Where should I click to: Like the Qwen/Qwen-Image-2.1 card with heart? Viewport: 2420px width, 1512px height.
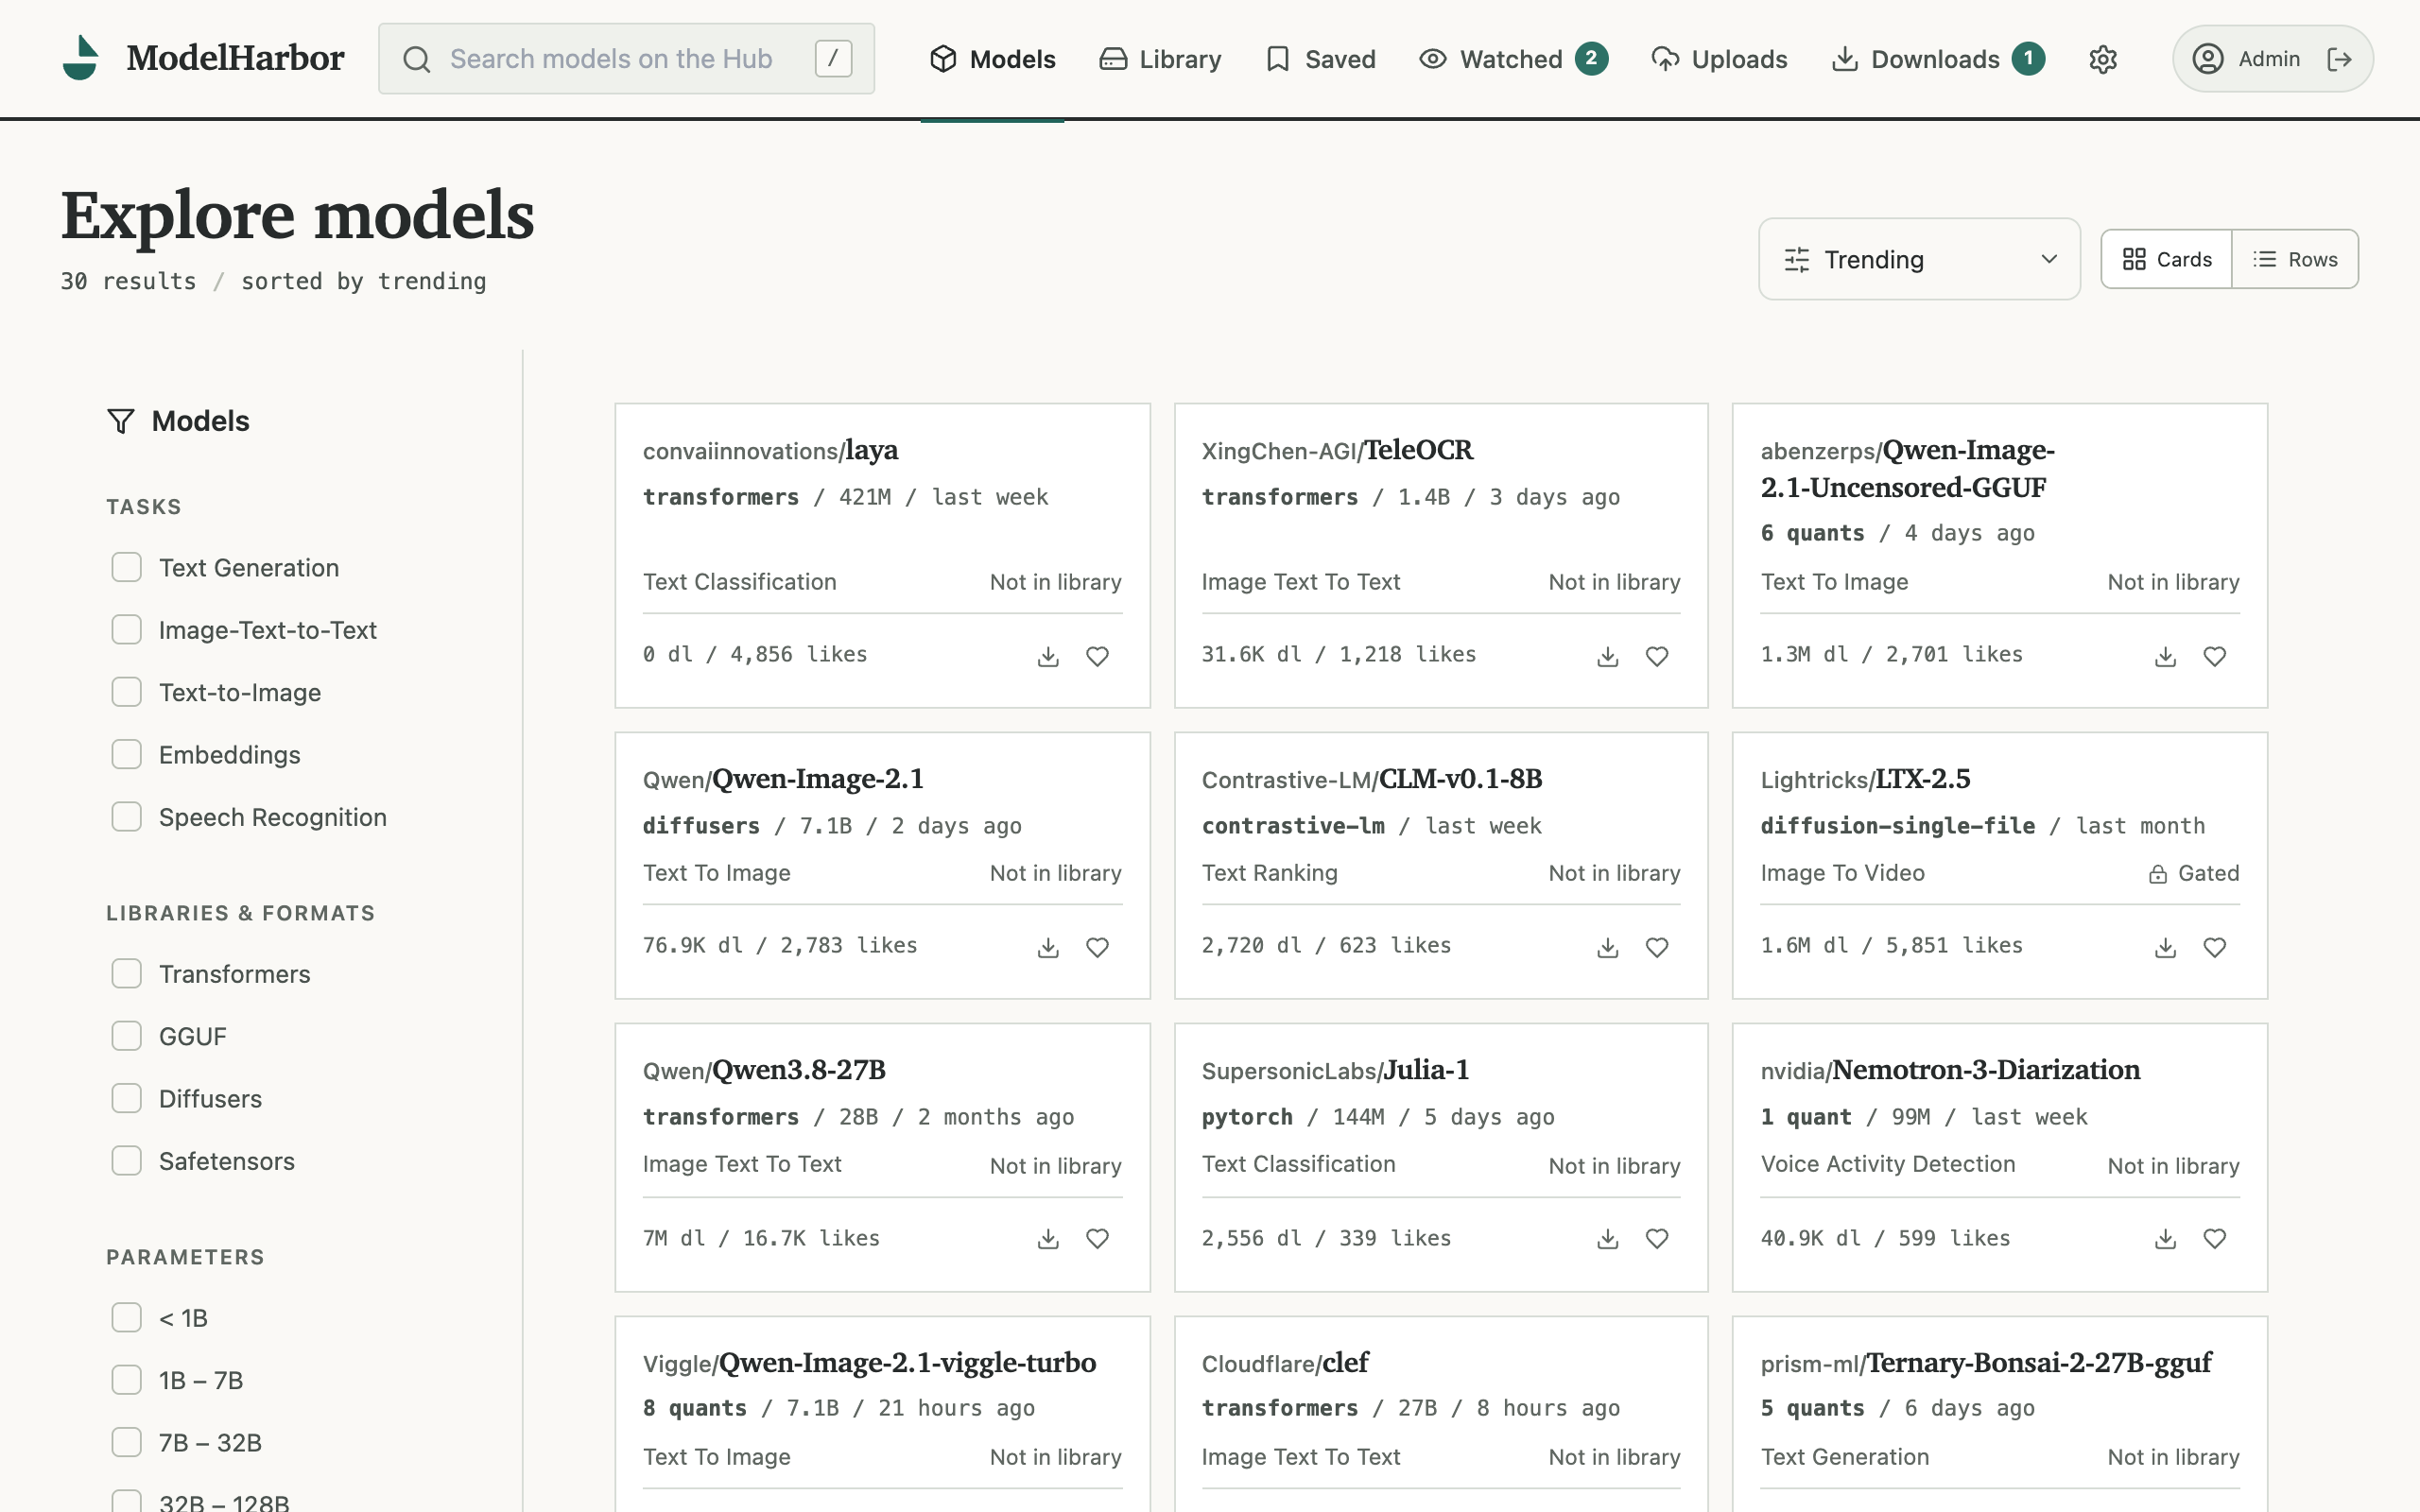1097,947
